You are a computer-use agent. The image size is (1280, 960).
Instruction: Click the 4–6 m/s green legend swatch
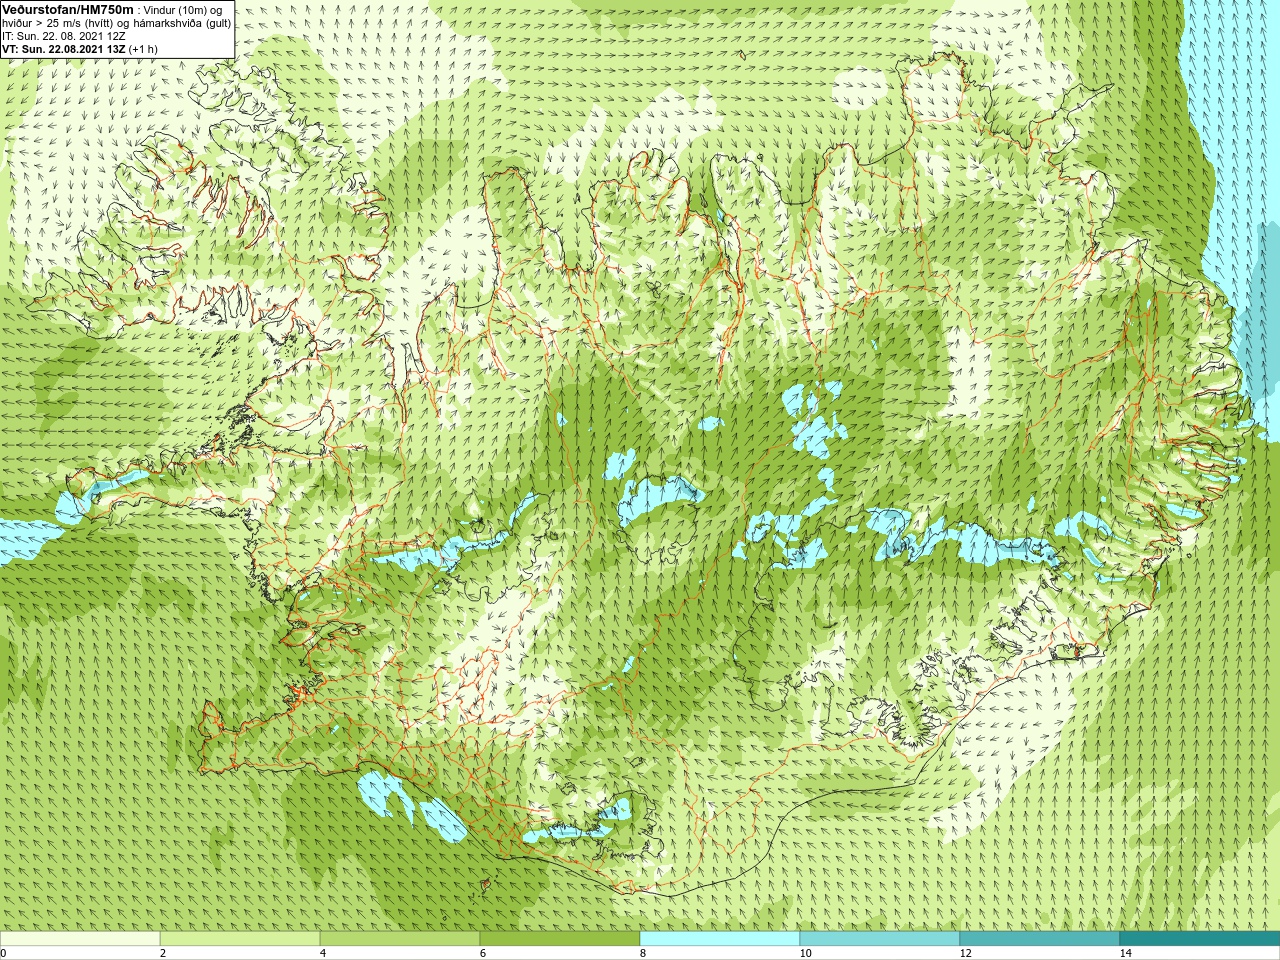pyautogui.click(x=400, y=939)
